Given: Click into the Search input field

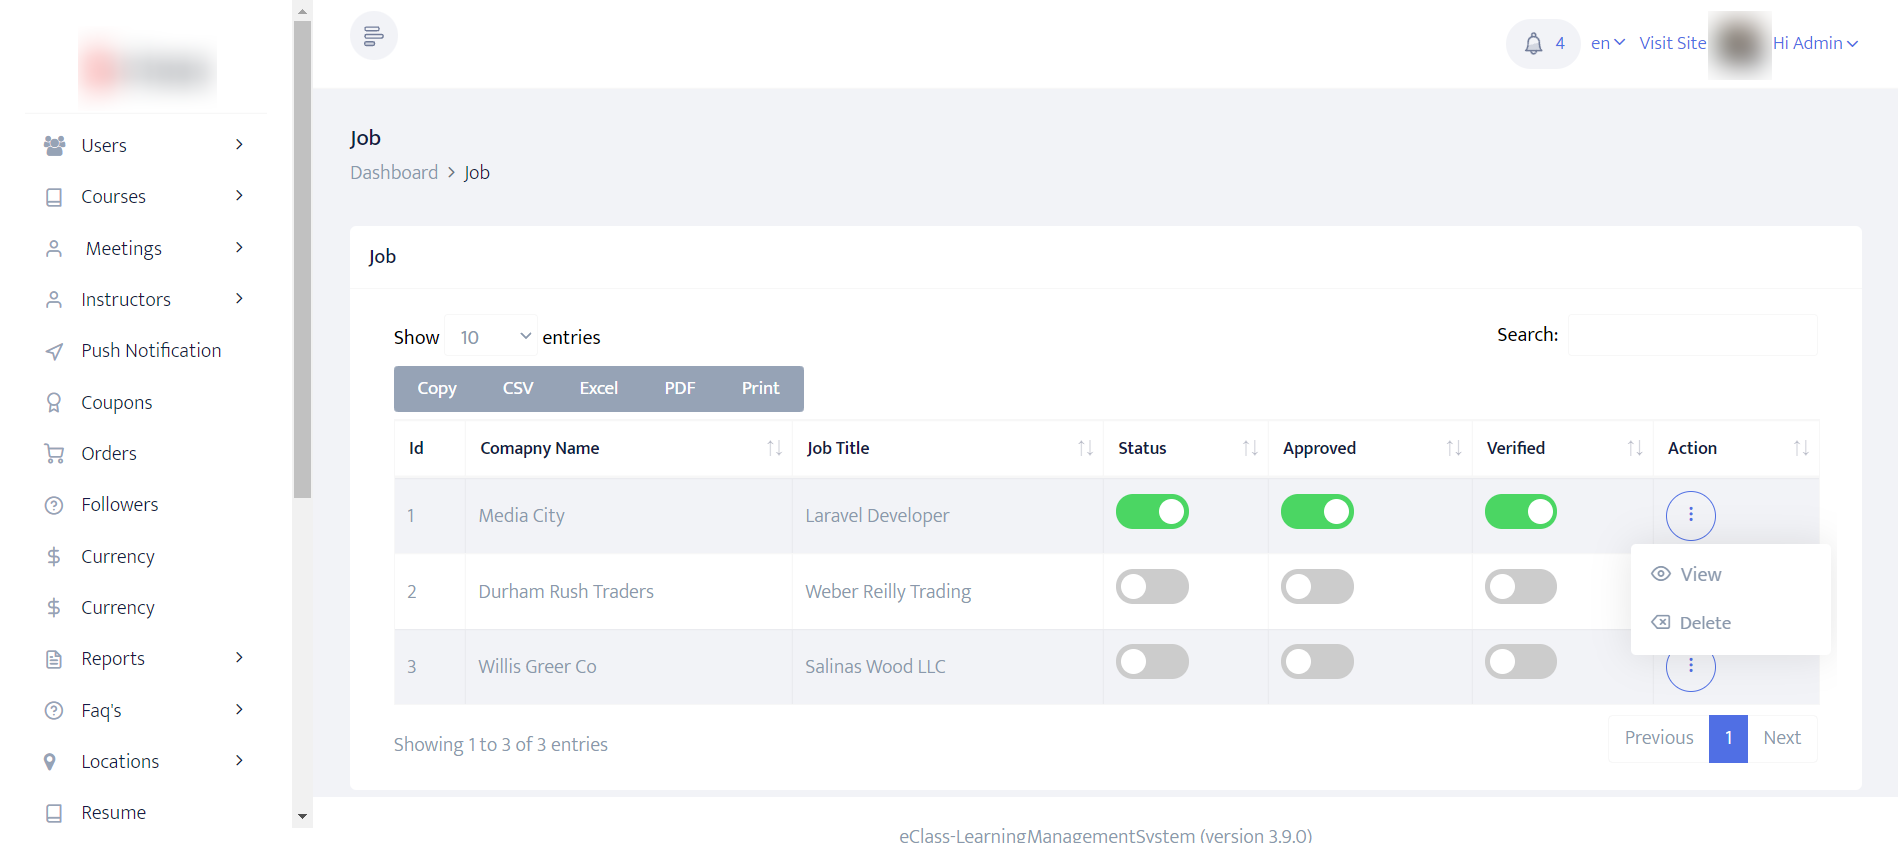Looking at the screenshot, I should pos(1692,335).
